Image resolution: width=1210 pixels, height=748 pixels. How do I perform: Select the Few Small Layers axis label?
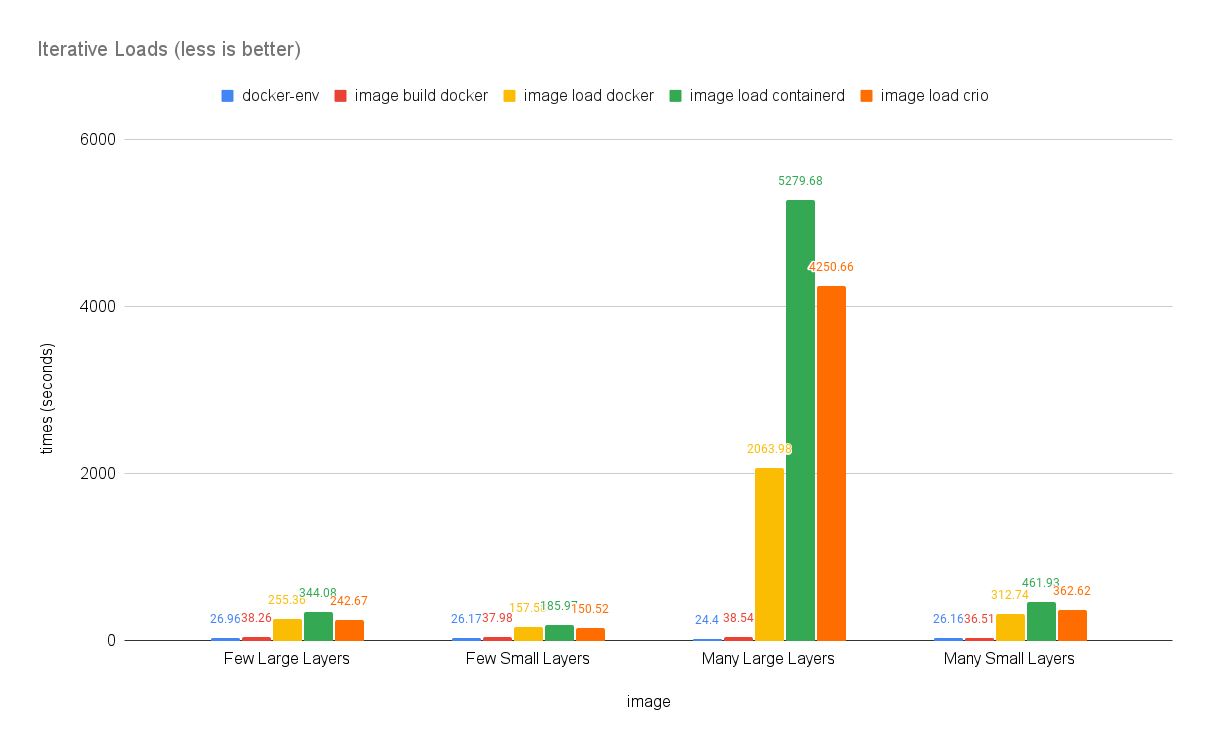[x=528, y=659]
